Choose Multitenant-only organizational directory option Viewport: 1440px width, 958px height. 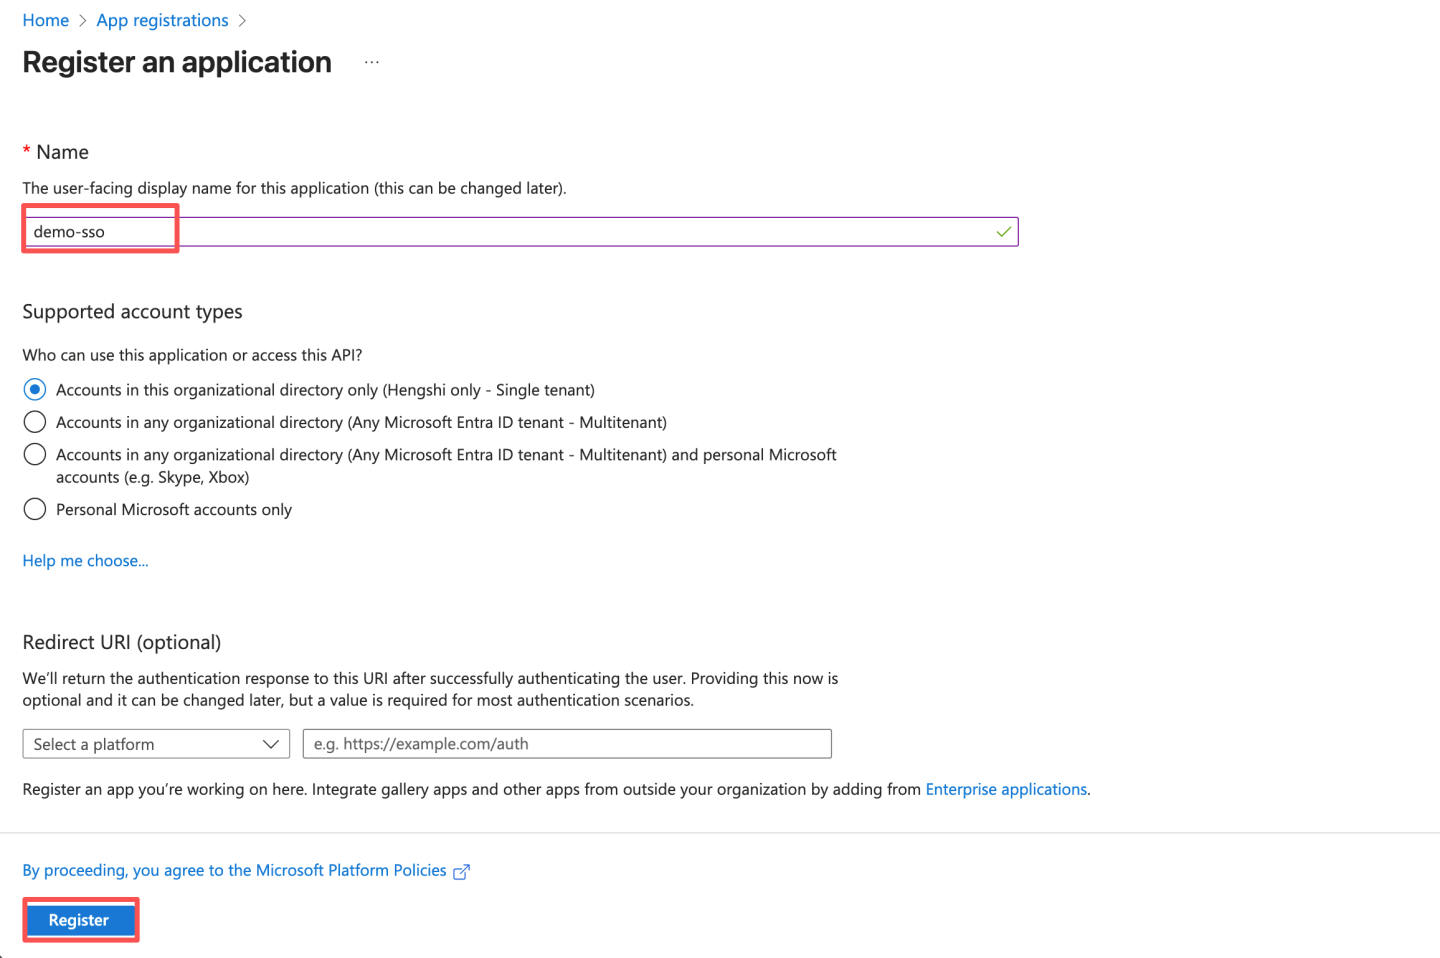click(35, 422)
